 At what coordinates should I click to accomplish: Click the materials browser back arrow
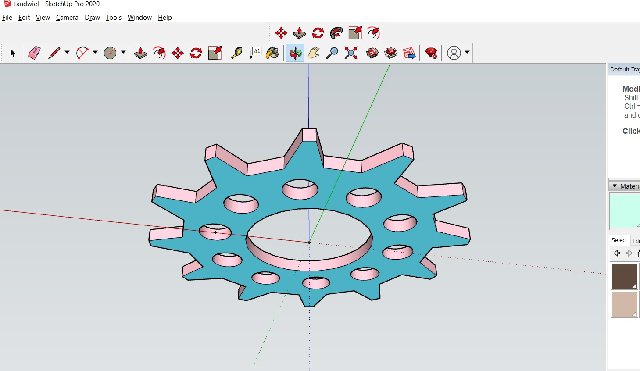617,253
